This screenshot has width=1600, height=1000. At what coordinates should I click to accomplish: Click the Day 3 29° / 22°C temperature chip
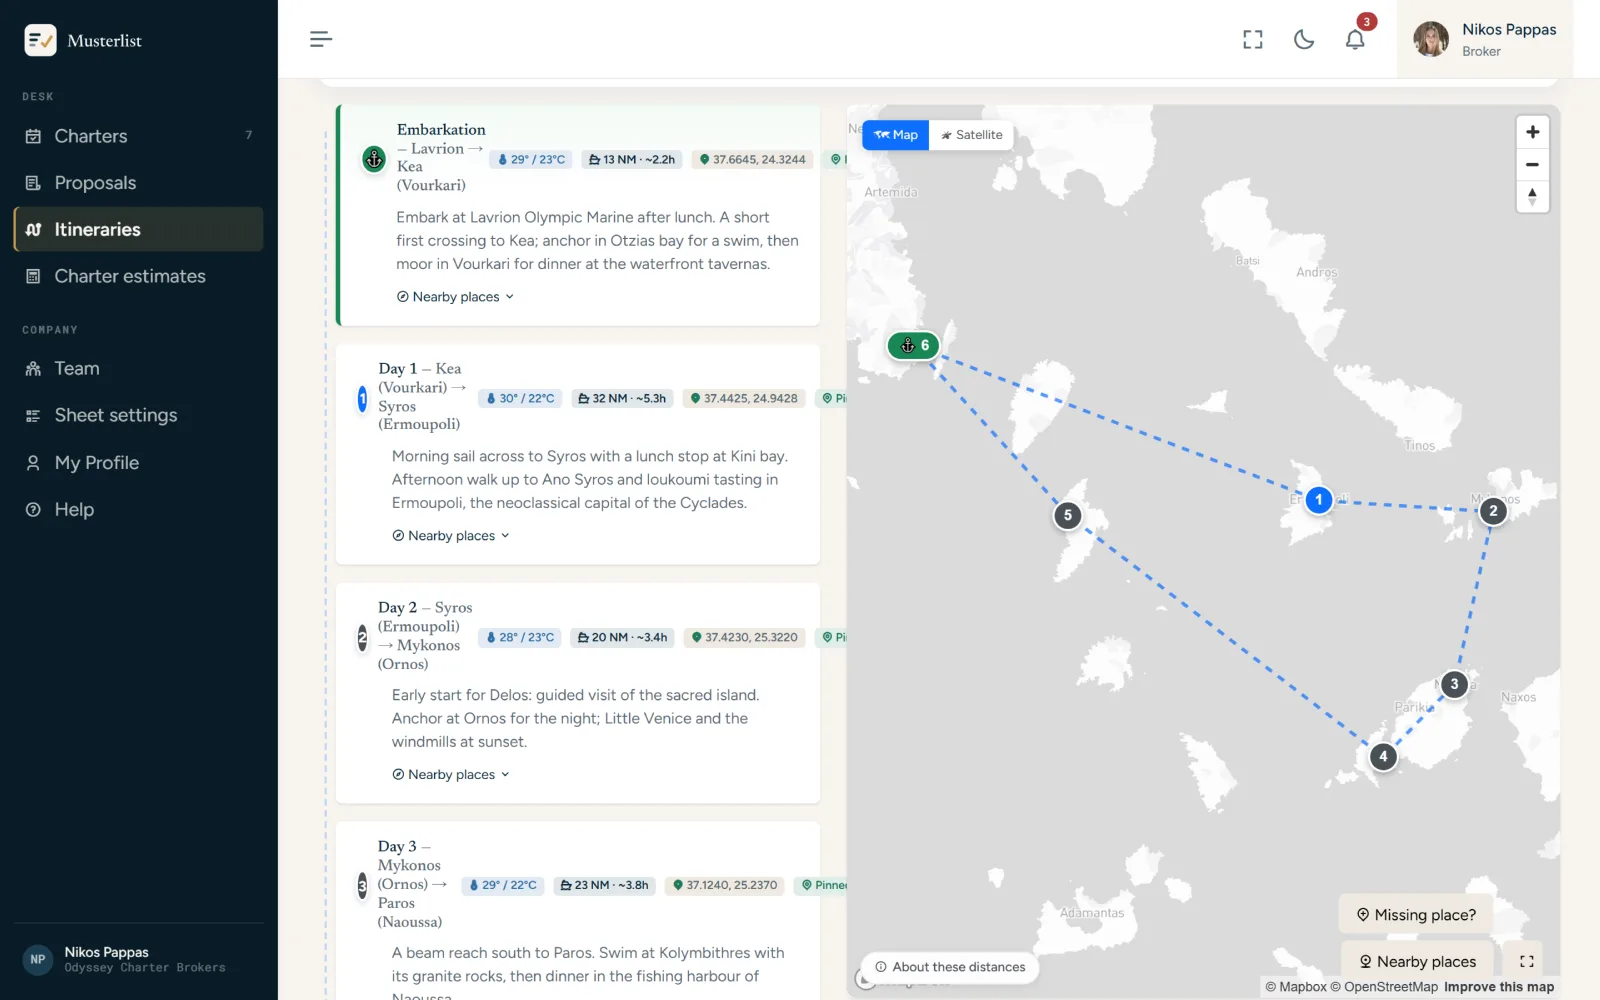503,885
